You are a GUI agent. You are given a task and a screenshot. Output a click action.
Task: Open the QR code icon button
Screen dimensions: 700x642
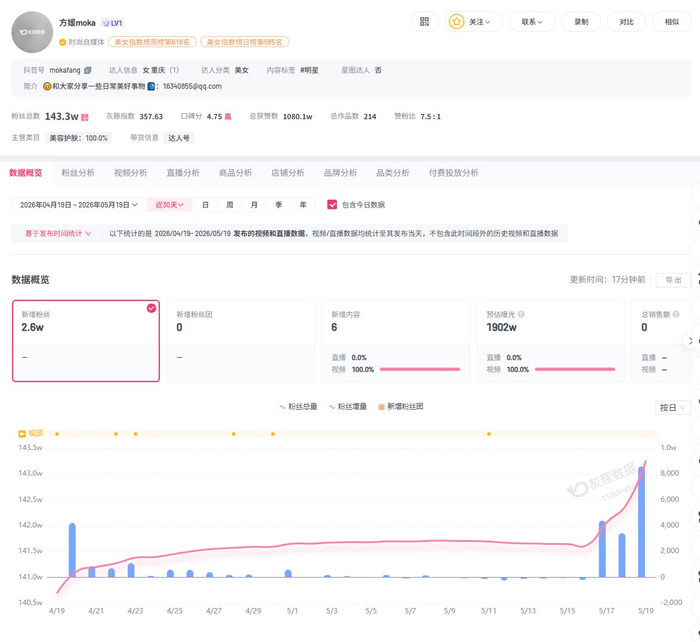(424, 22)
